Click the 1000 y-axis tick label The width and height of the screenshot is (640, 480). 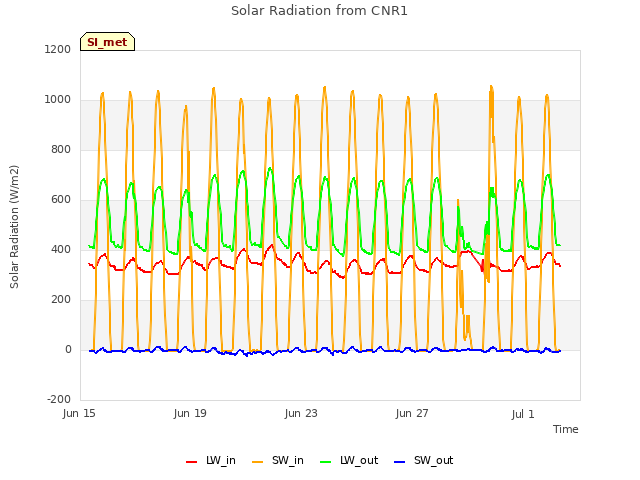58,100
